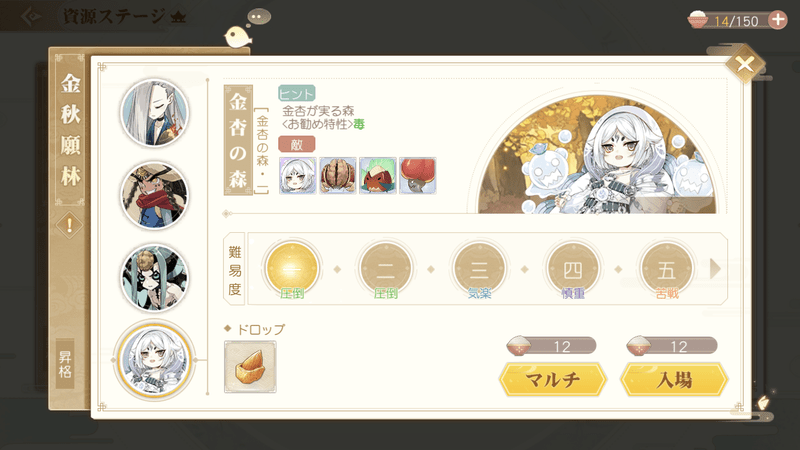This screenshot has height=450, width=800.
Task: View the red bird enemy icon
Action: click(x=378, y=176)
